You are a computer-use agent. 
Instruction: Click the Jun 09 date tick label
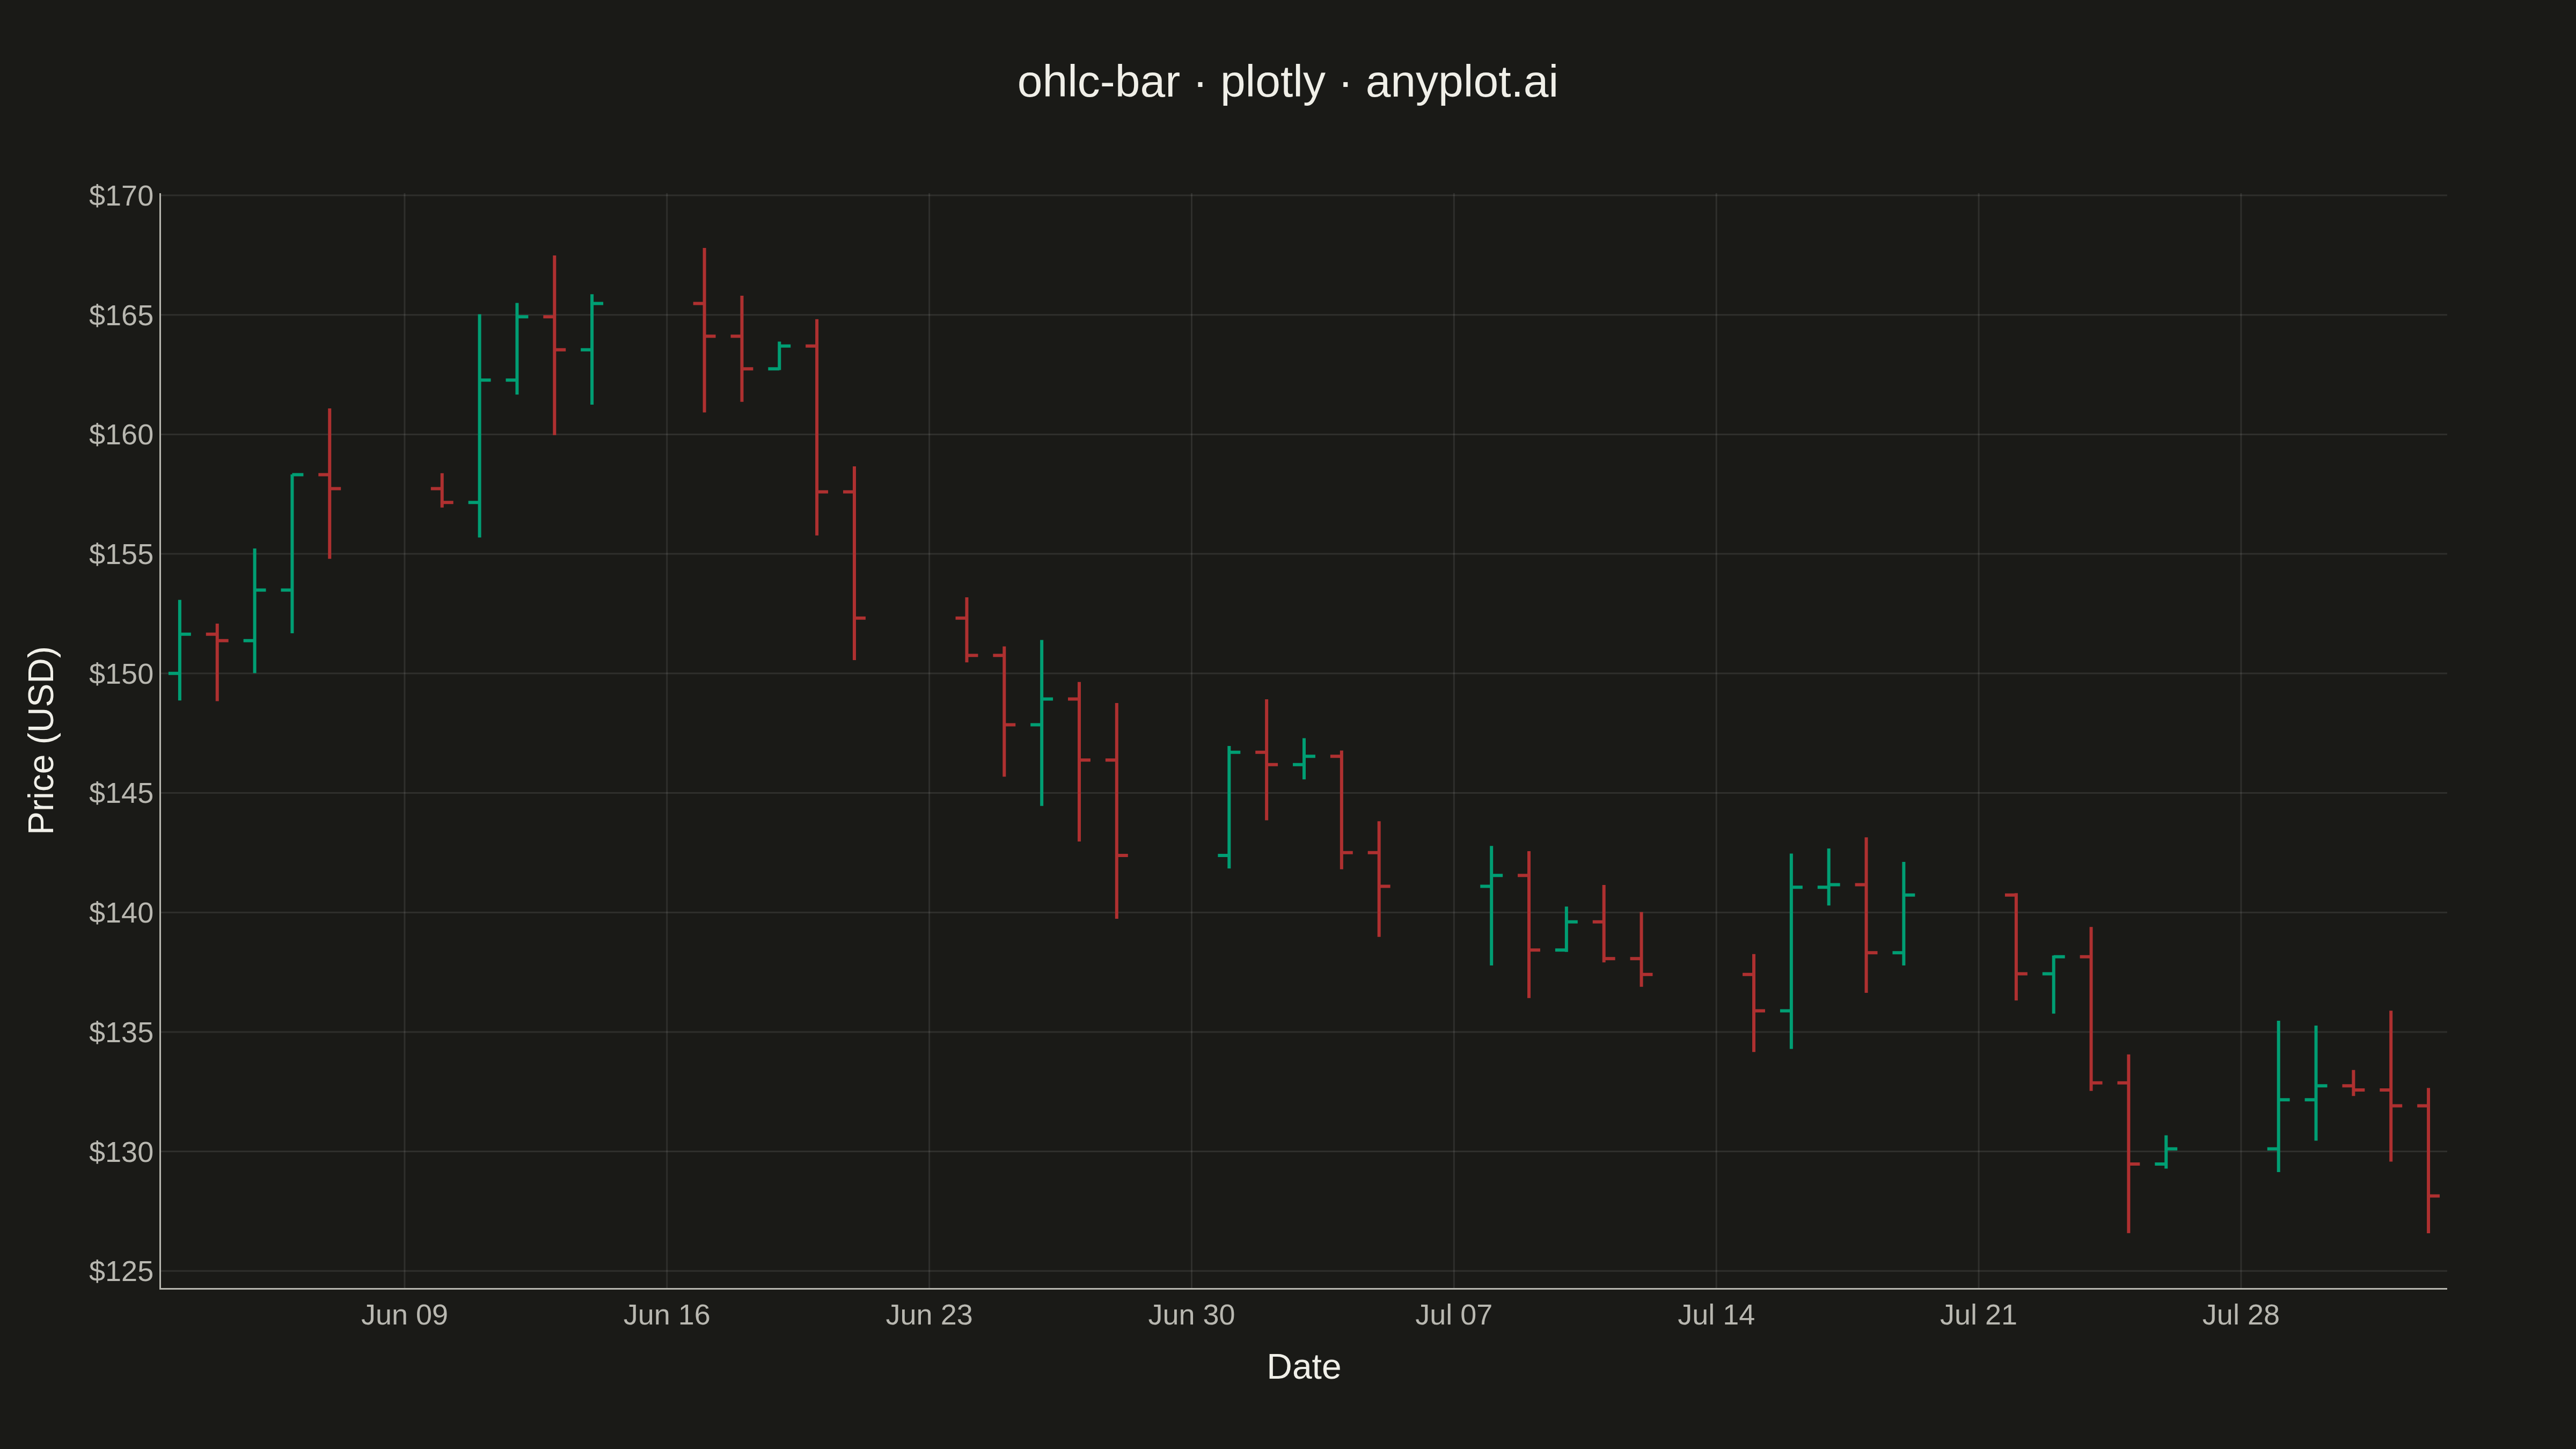point(404,1315)
